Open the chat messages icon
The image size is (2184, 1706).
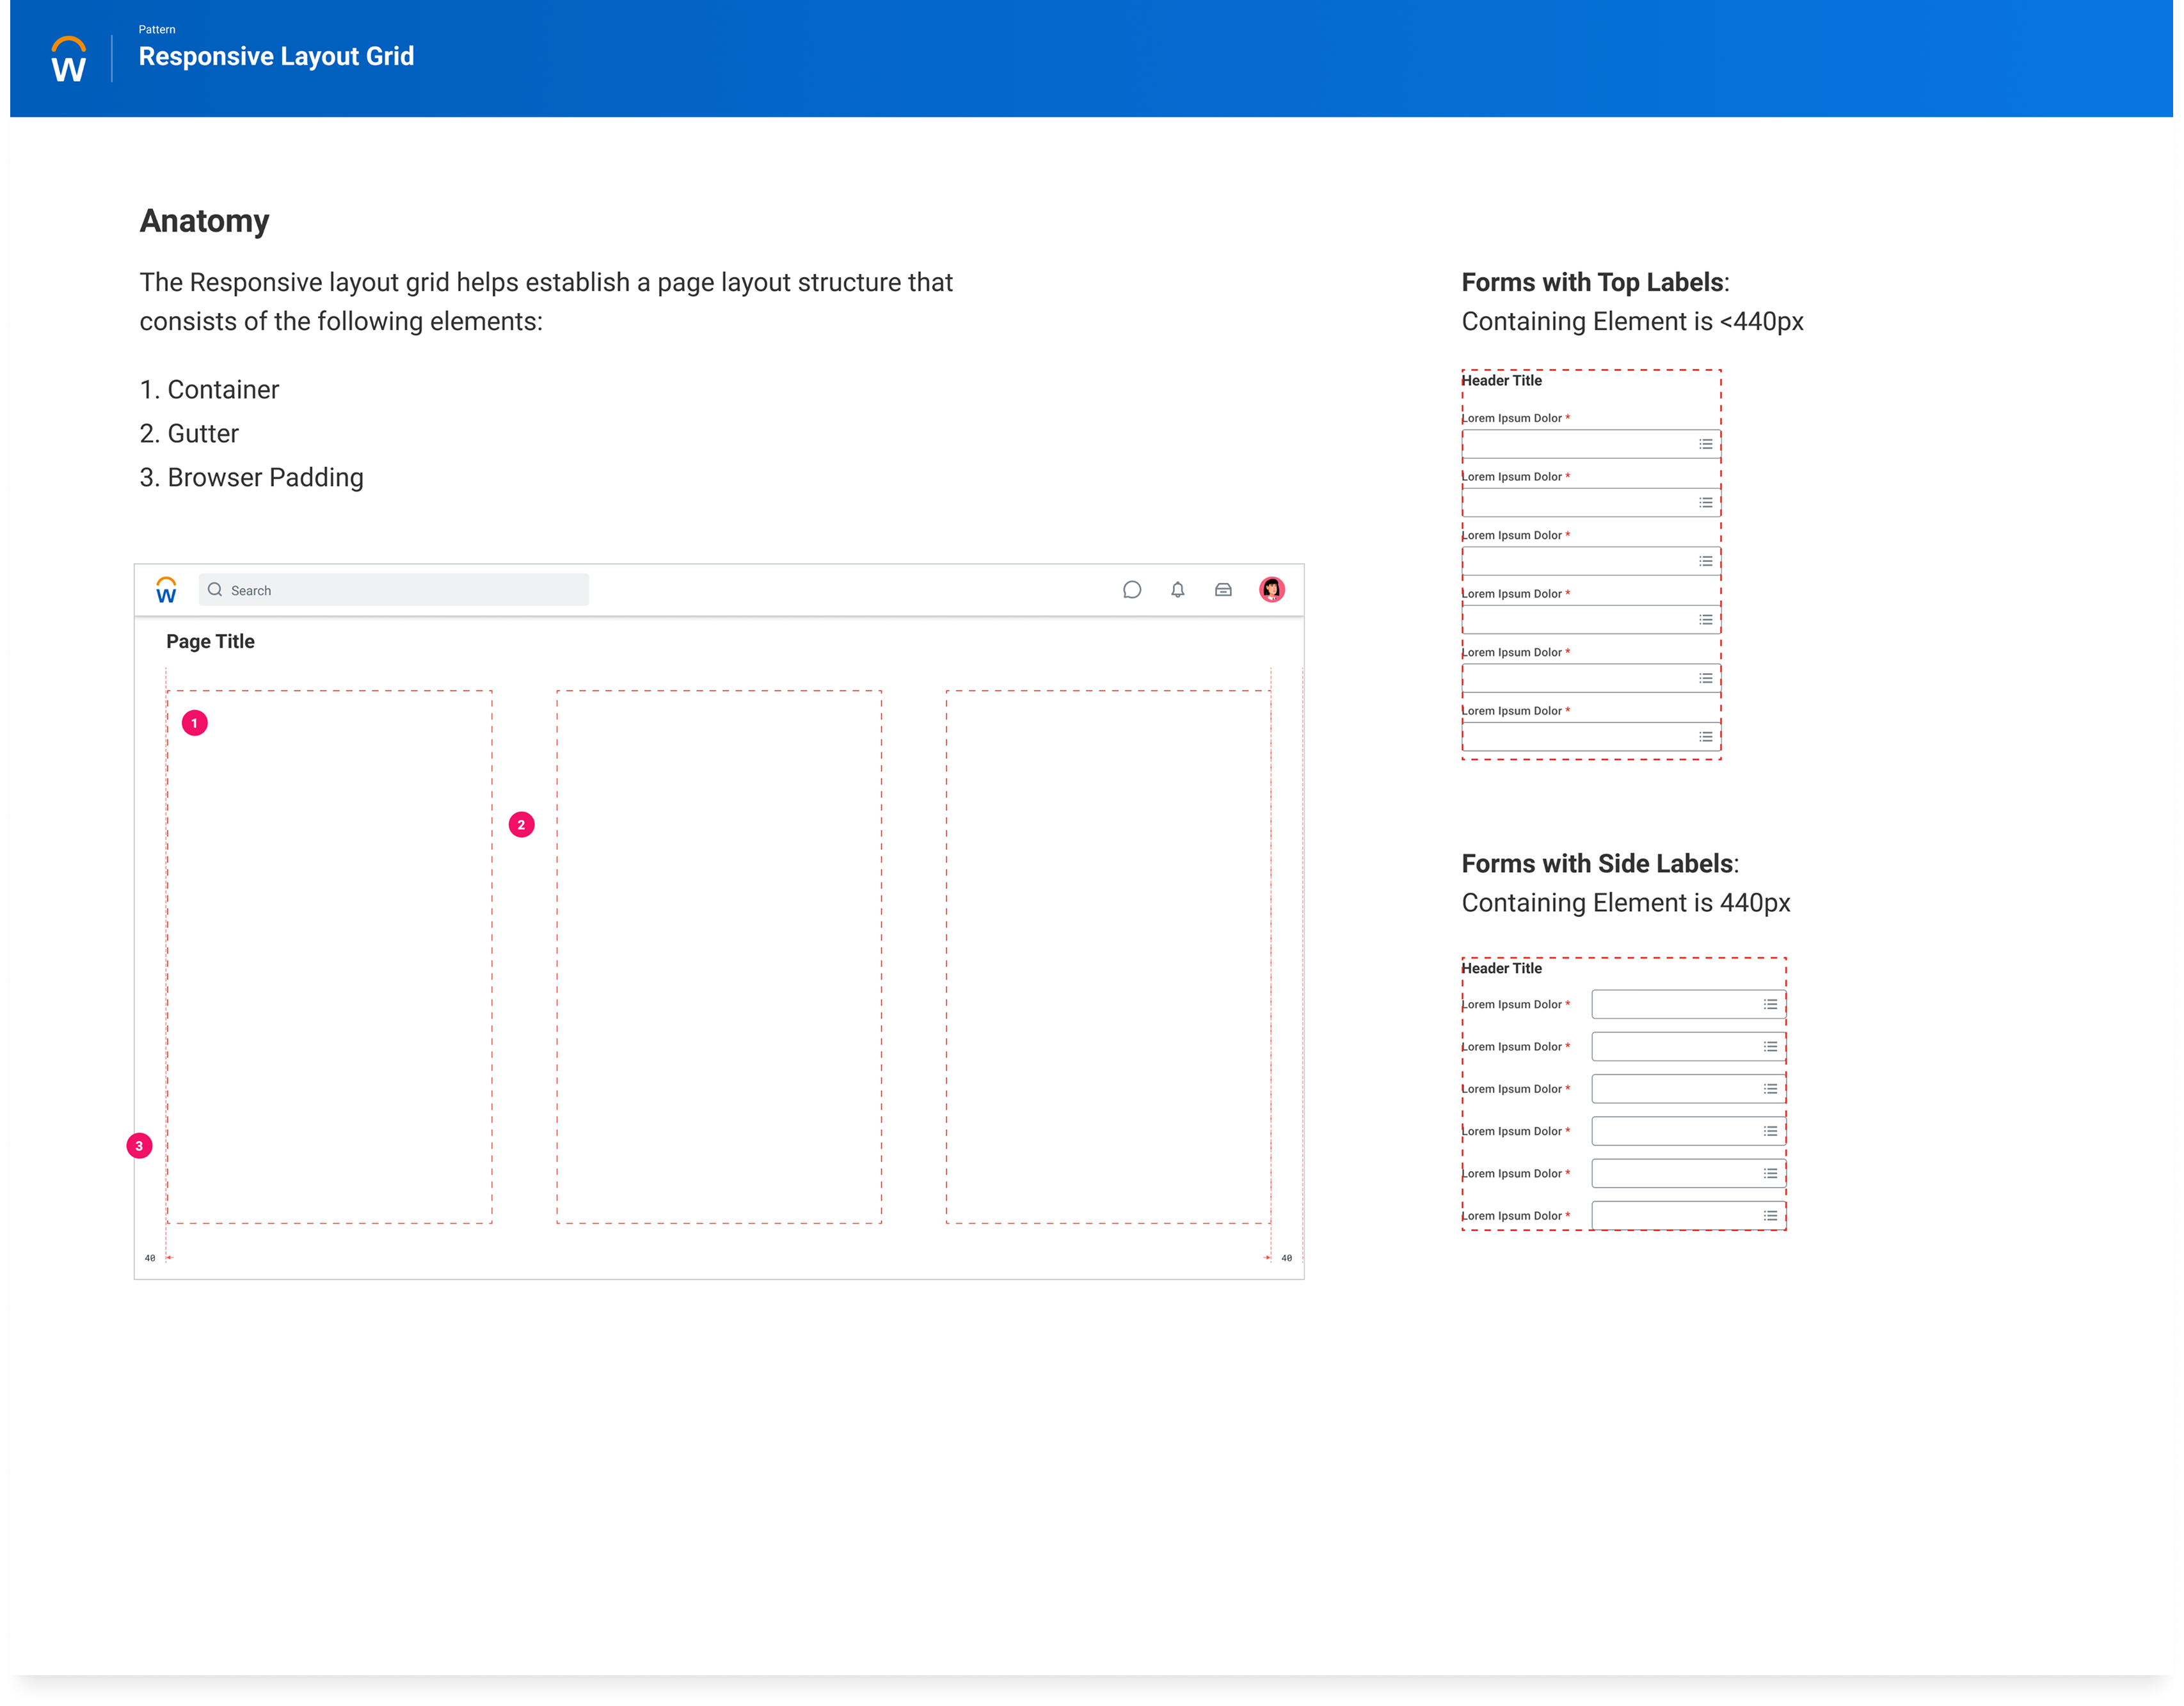[1131, 589]
